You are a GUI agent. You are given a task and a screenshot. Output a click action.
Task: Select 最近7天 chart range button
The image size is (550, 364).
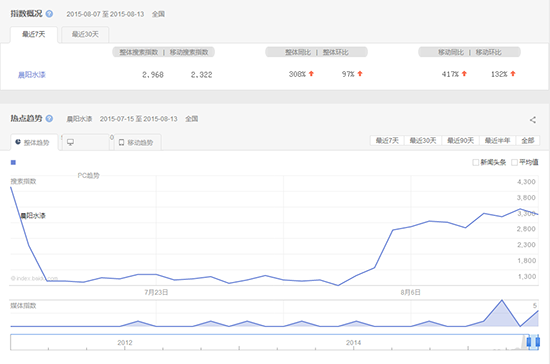click(x=387, y=141)
